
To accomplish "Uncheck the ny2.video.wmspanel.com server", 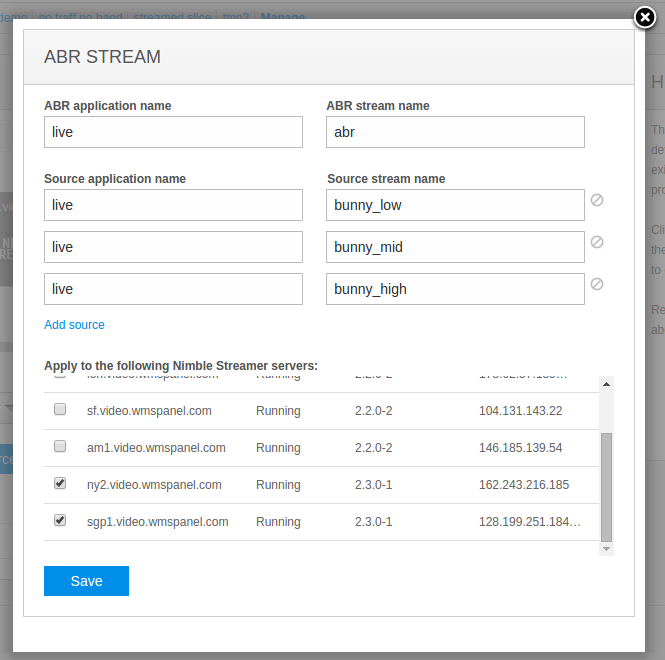I will (x=60, y=484).
